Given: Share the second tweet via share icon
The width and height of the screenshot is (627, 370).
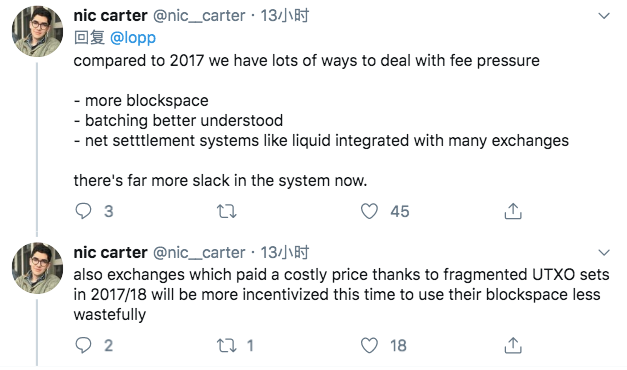Looking at the screenshot, I should [x=513, y=345].
